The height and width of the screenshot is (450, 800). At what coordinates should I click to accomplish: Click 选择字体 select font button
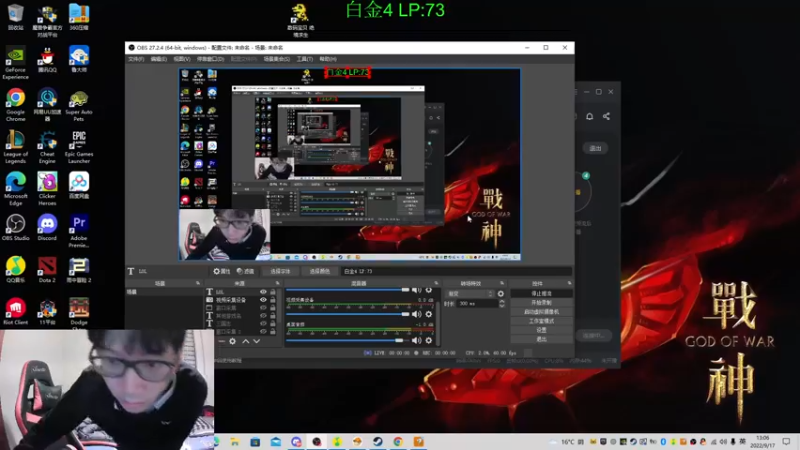(x=280, y=271)
